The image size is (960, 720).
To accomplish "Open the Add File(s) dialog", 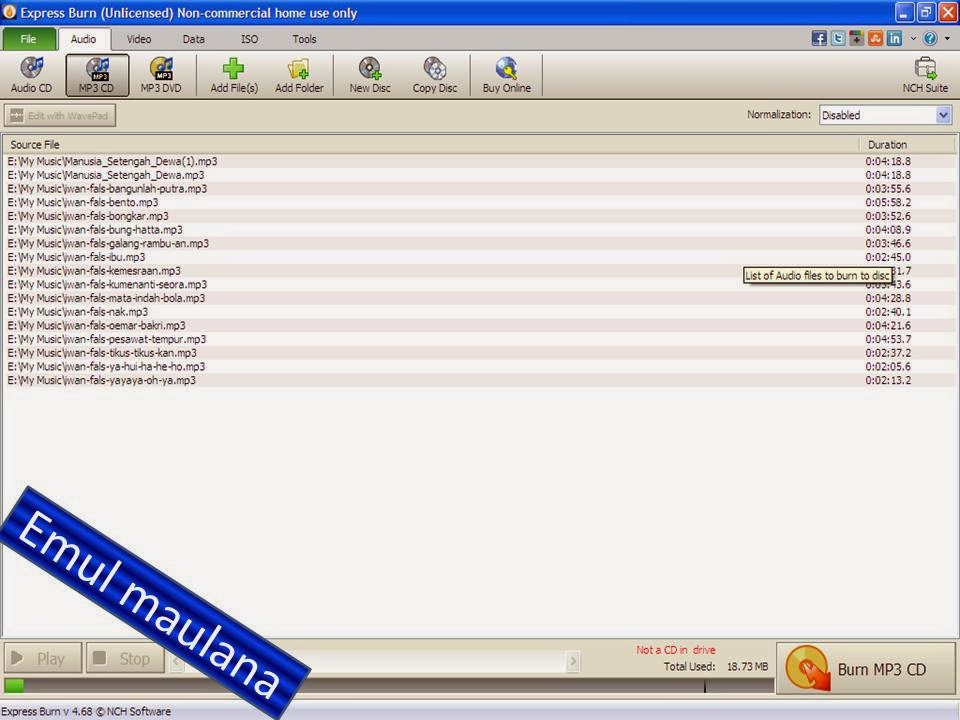I will pyautogui.click(x=233, y=73).
